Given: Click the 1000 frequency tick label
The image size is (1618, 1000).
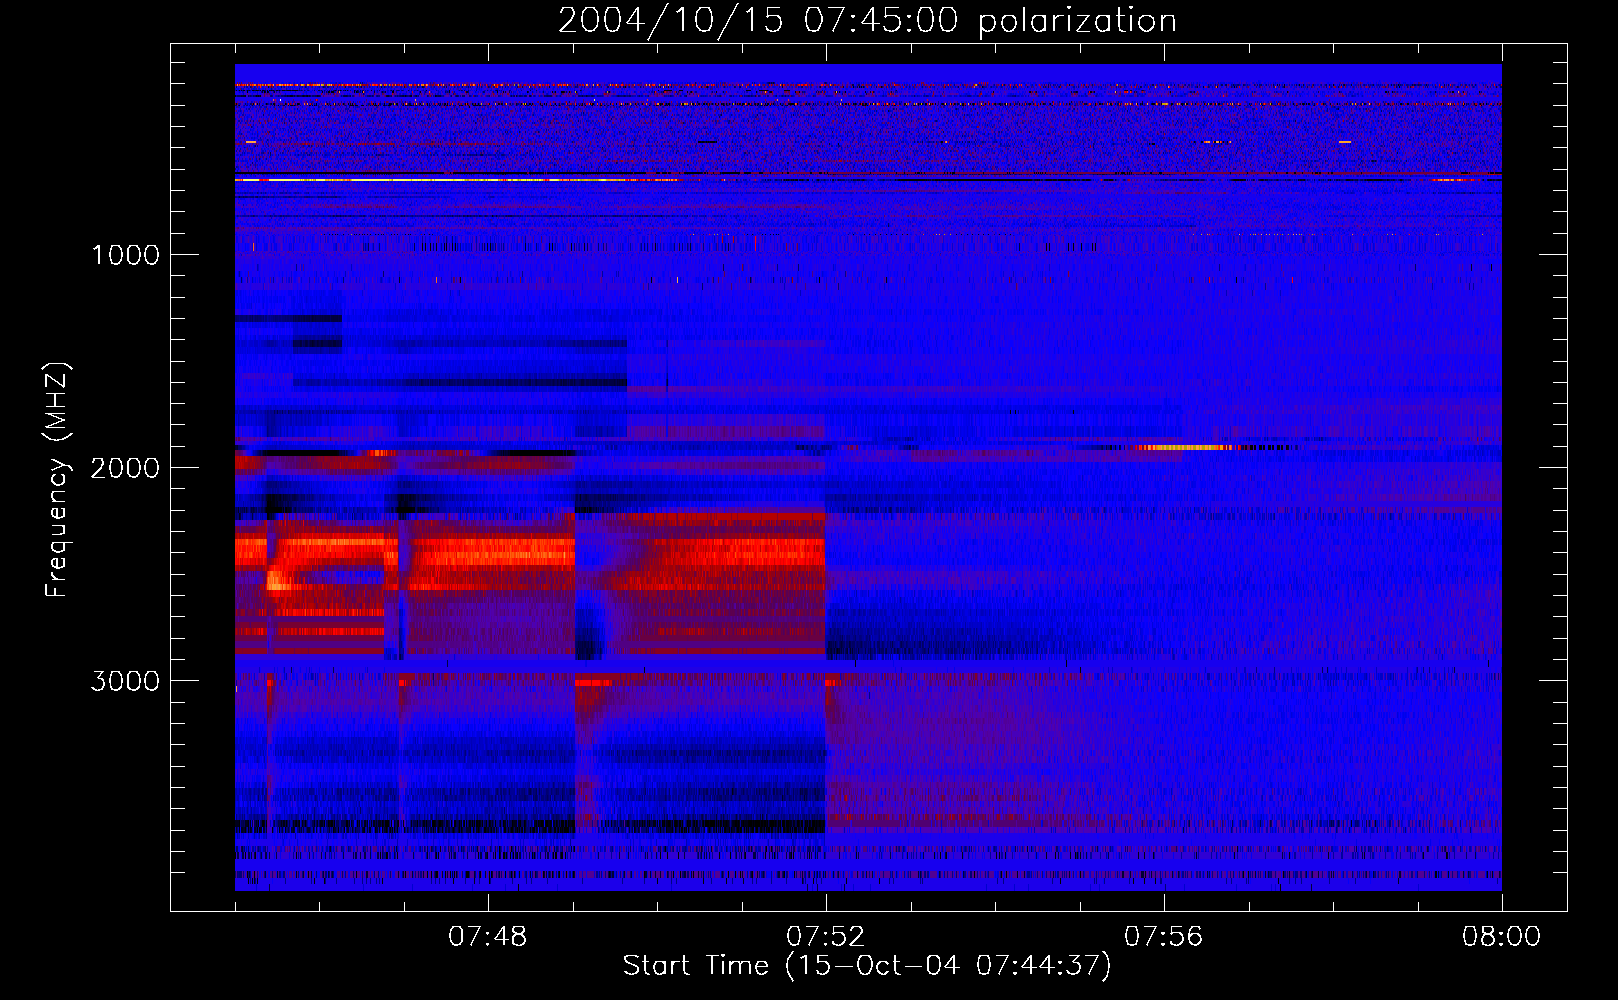Looking at the screenshot, I should (x=125, y=255).
